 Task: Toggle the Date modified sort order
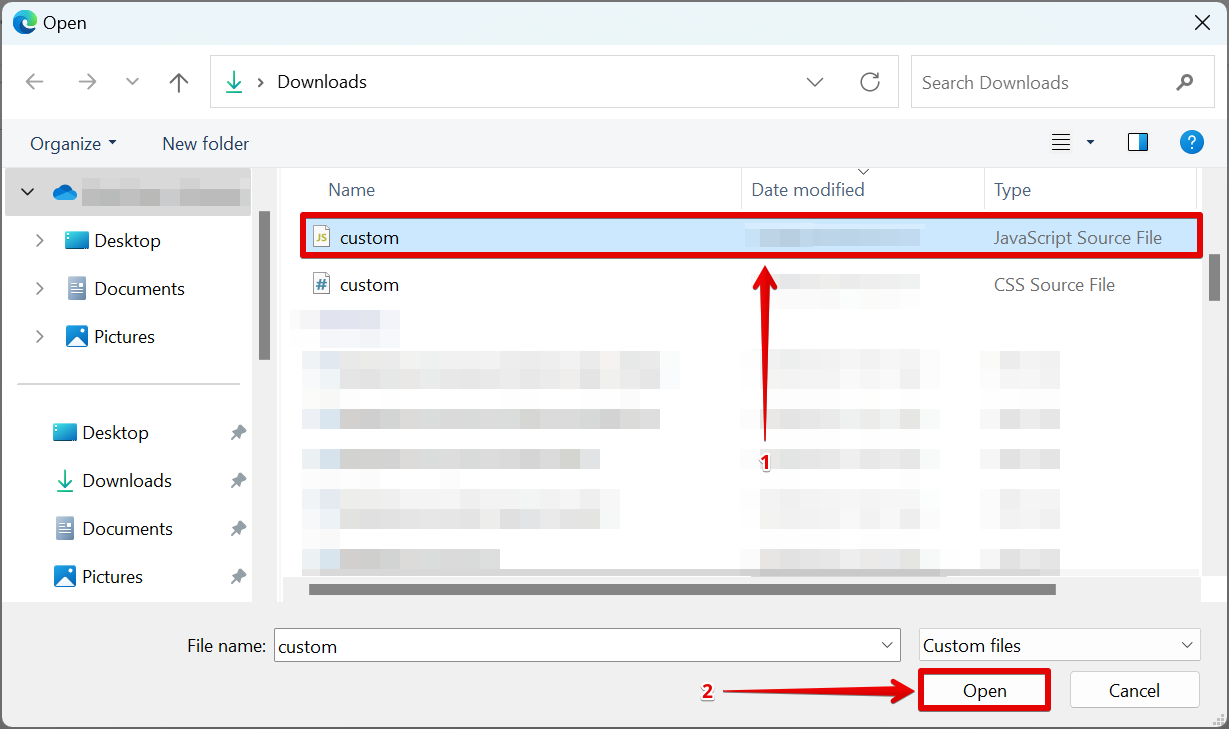[807, 189]
